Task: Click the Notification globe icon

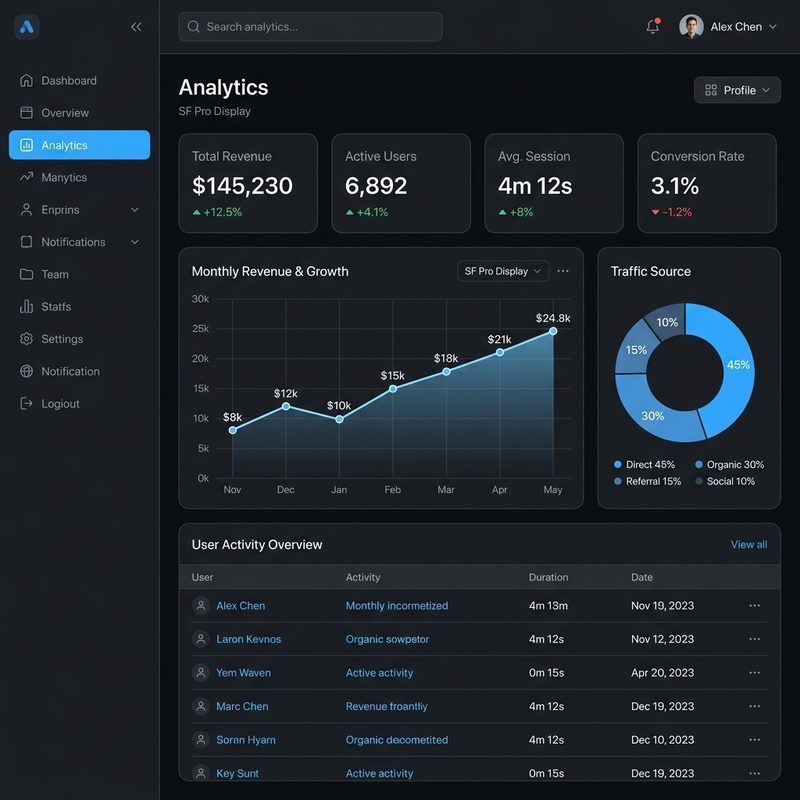Action: pyautogui.click(x=26, y=371)
